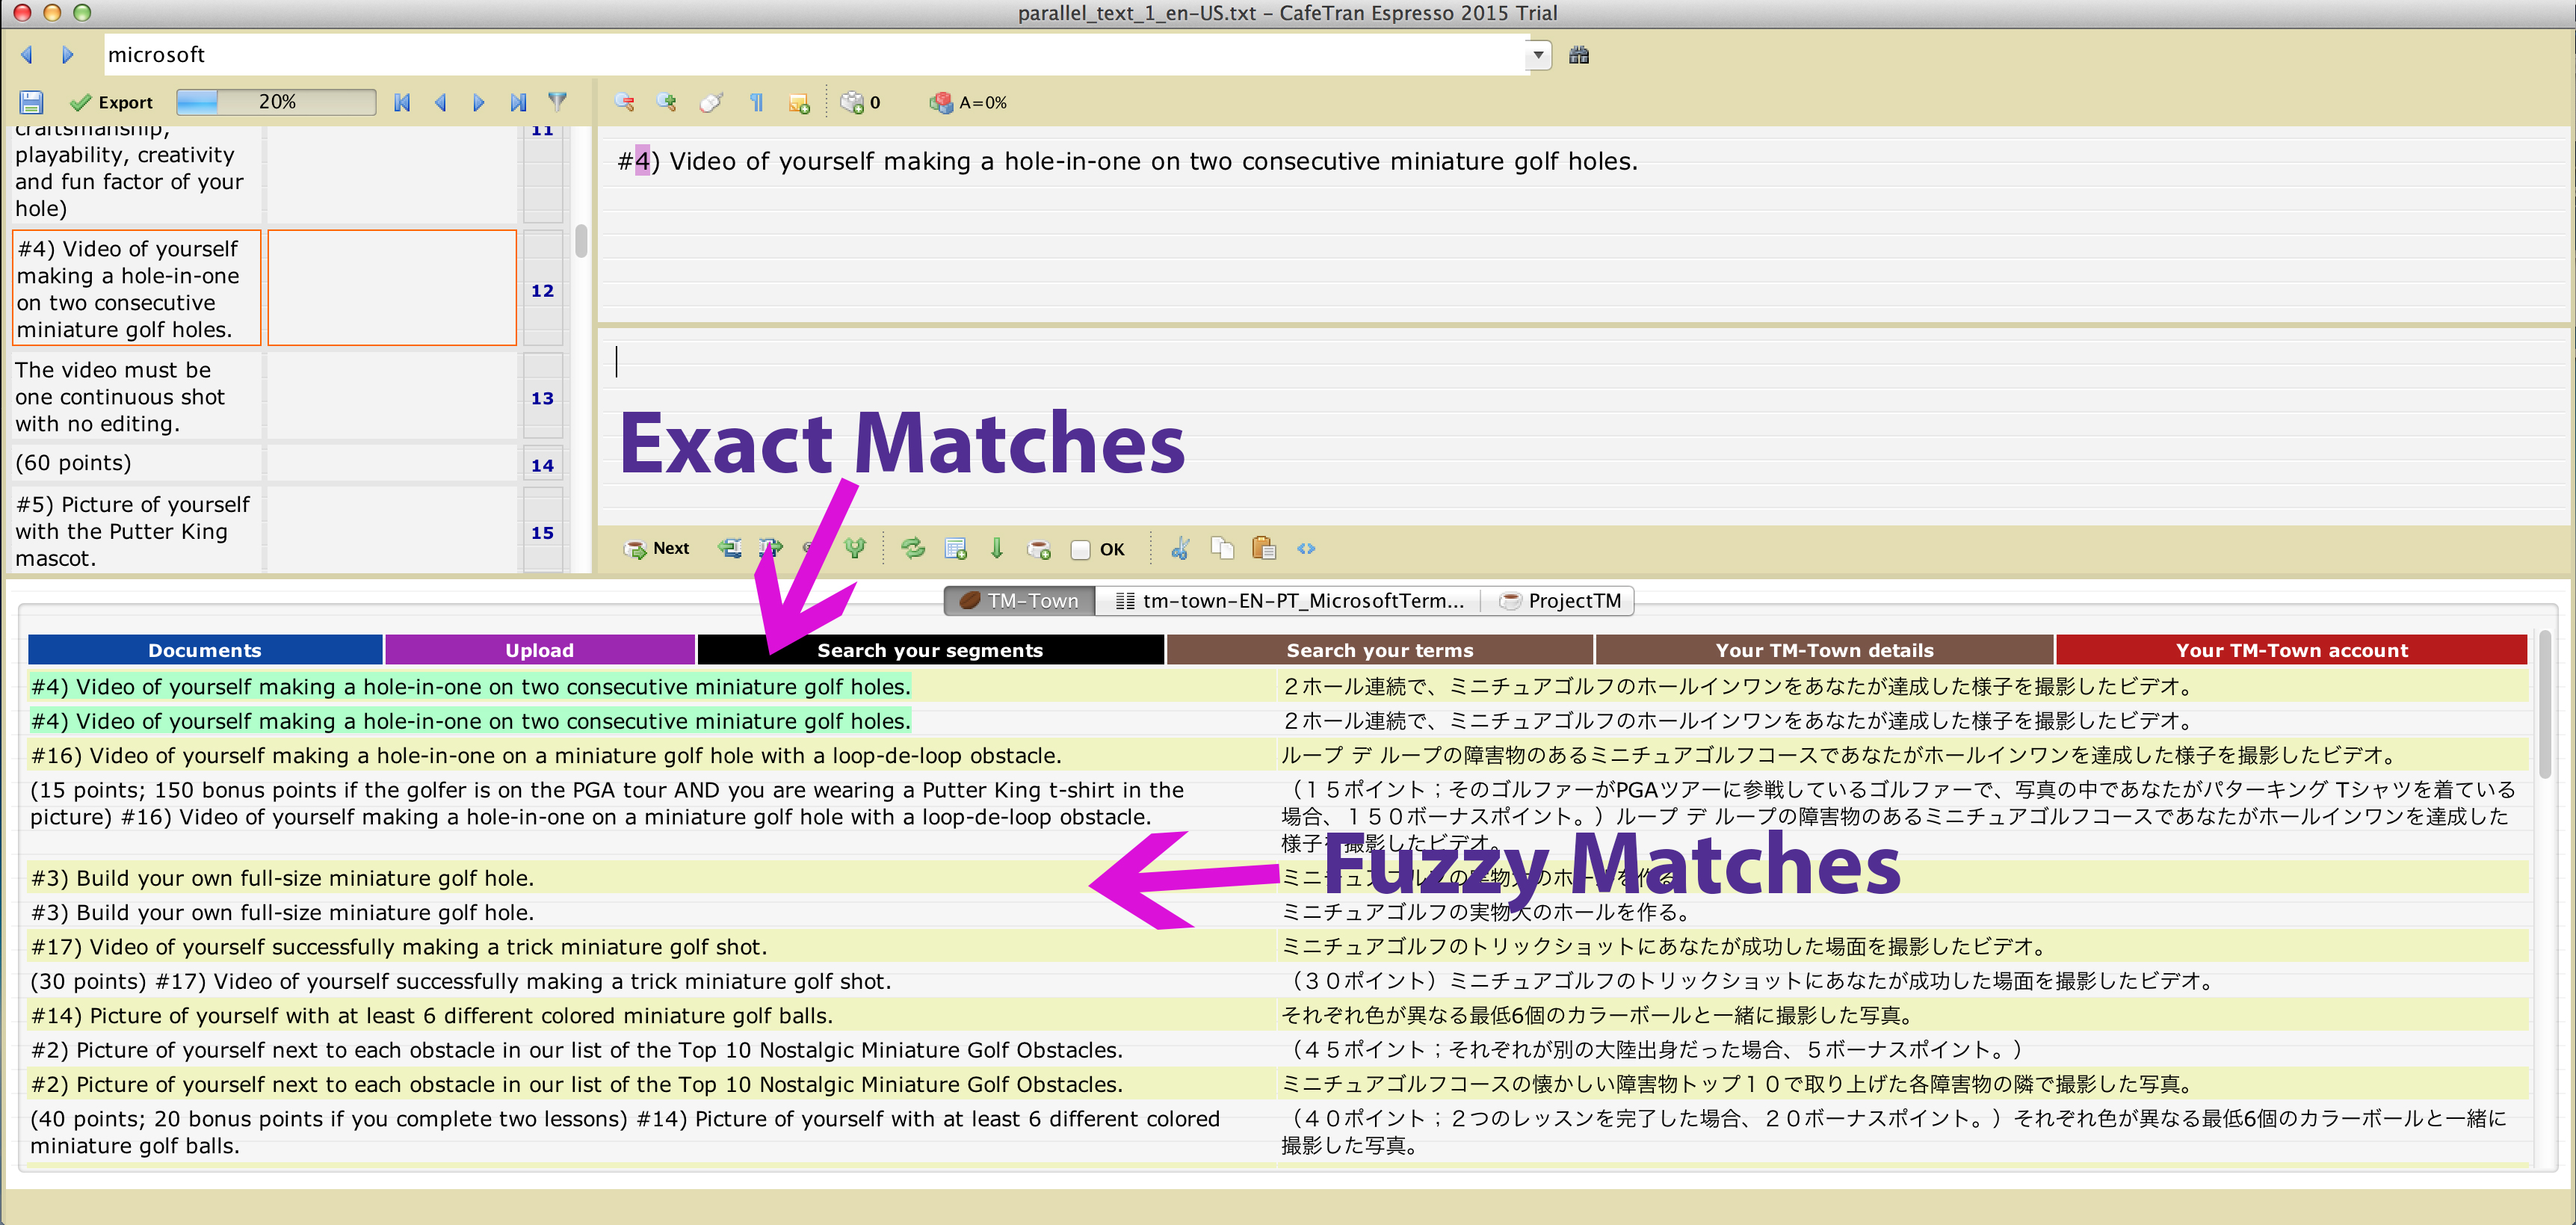Click the A=0% auto-assembling indicator icon
Screen dimensions: 2576x1225
click(943, 102)
